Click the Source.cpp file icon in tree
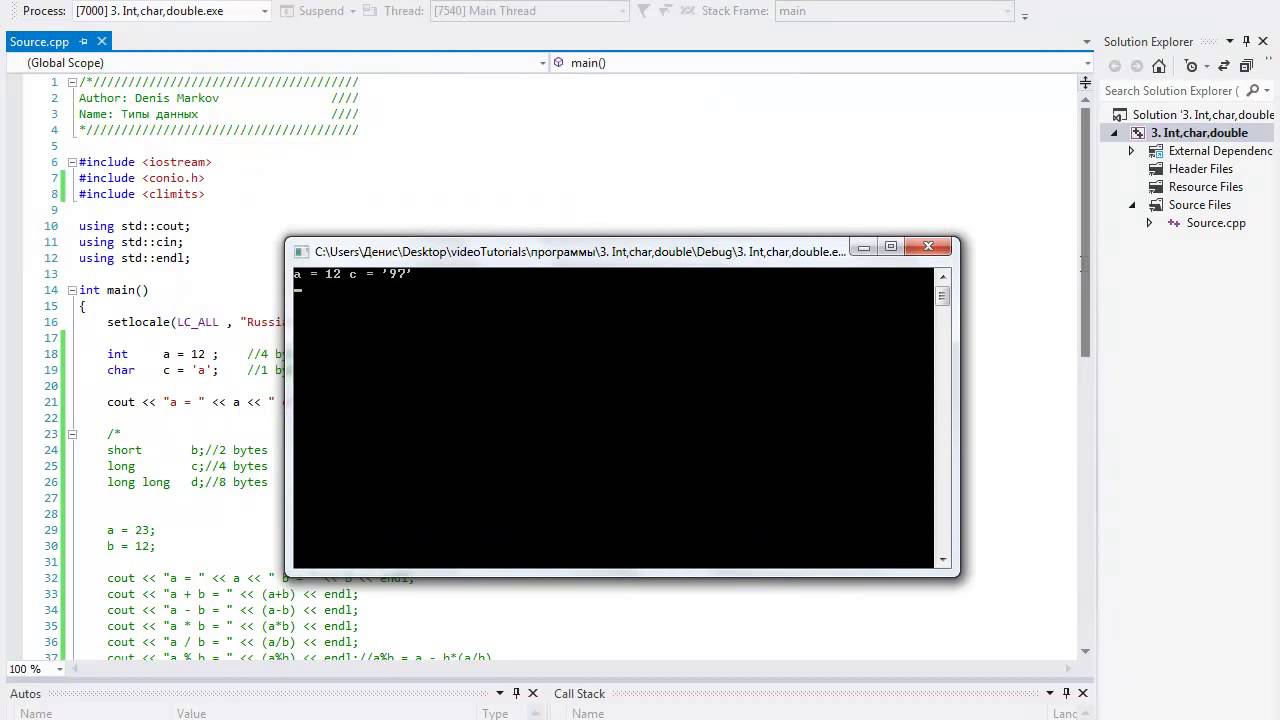The width and height of the screenshot is (1280, 720). [1173, 223]
